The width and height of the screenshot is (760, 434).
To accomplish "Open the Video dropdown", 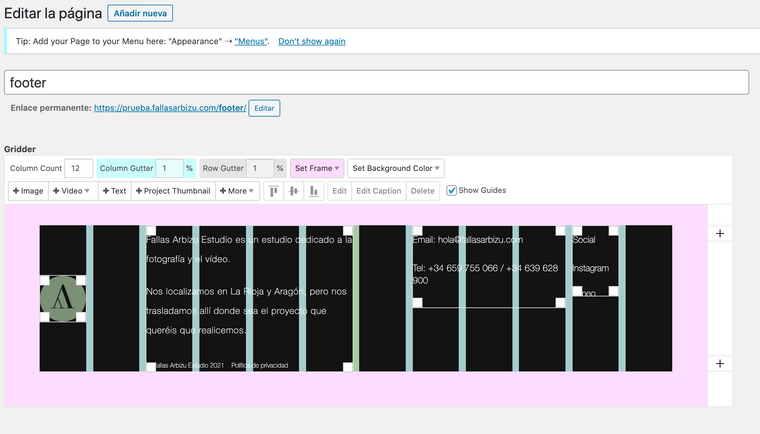I will click(72, 191).
